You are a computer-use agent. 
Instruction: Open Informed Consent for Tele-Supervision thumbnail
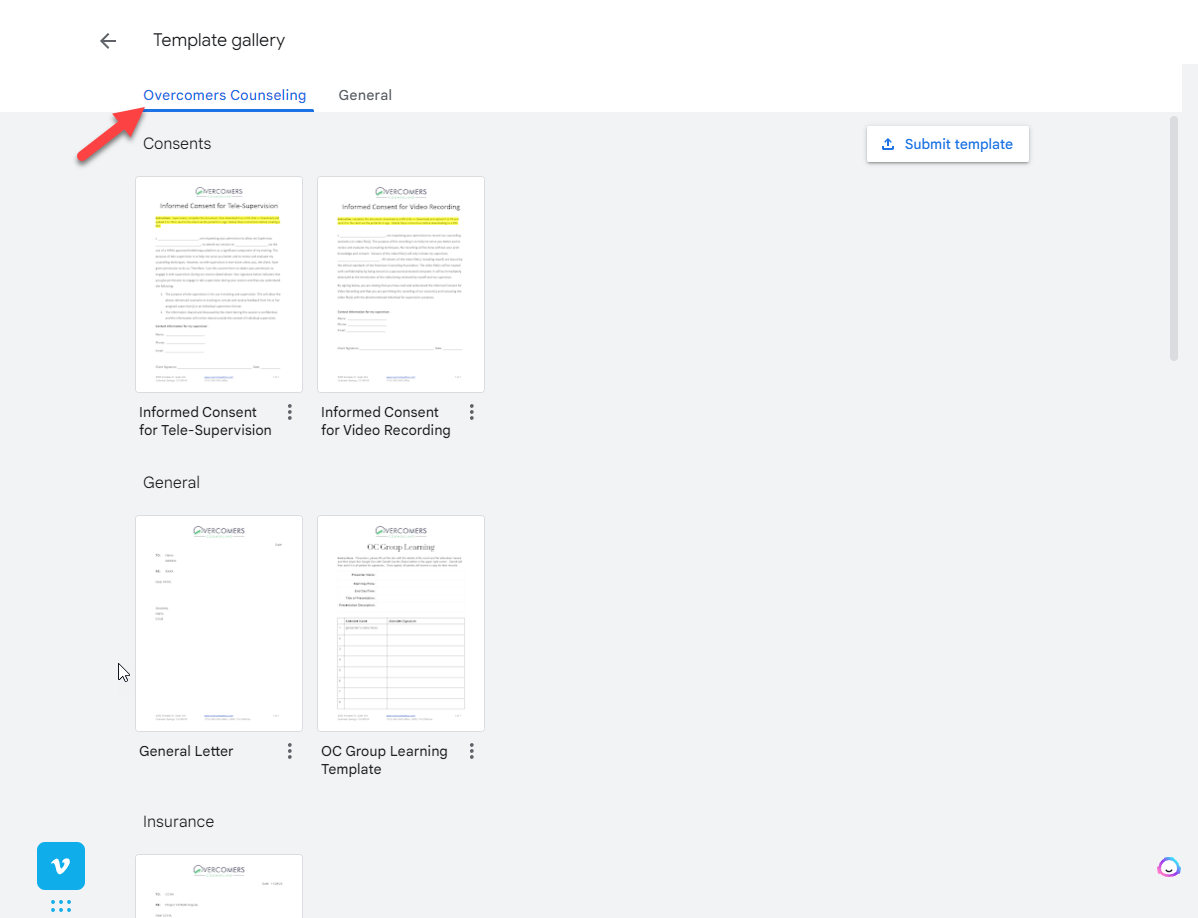(x=219, y=284)
